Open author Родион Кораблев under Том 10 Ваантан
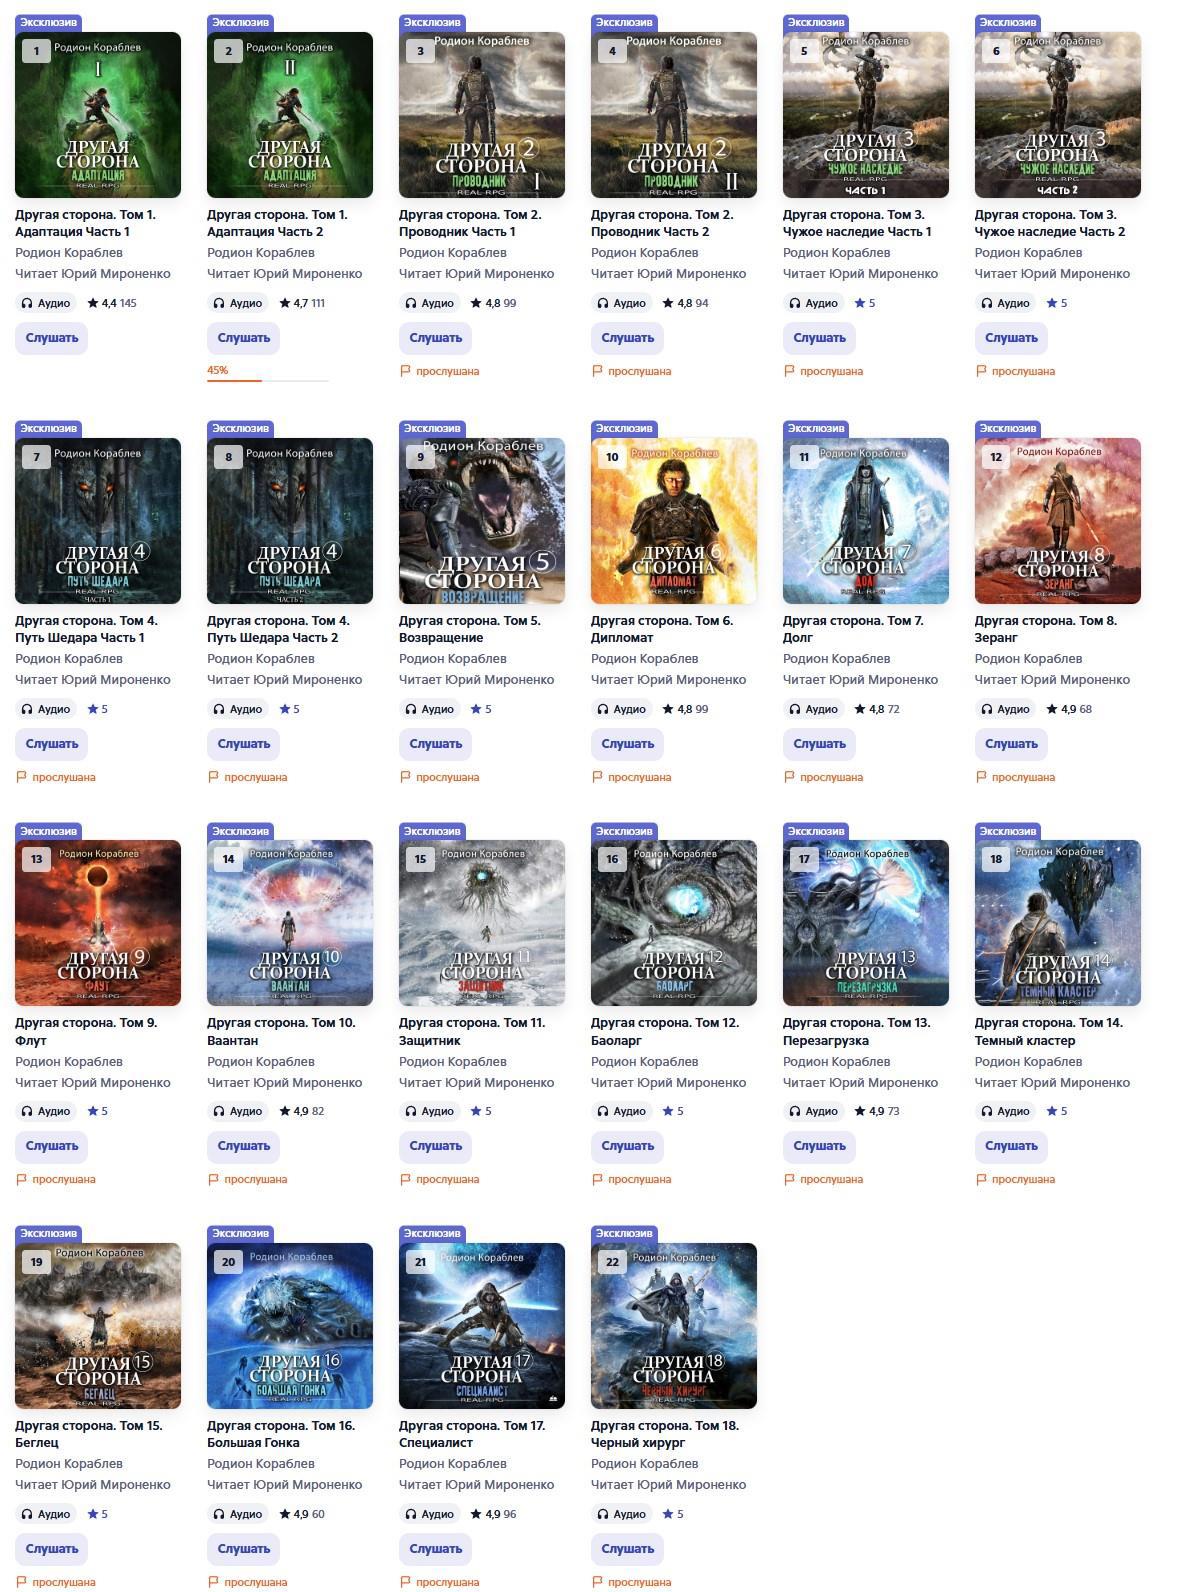This screenshot has width=1182, height=1592. (x=261, y=1062)
